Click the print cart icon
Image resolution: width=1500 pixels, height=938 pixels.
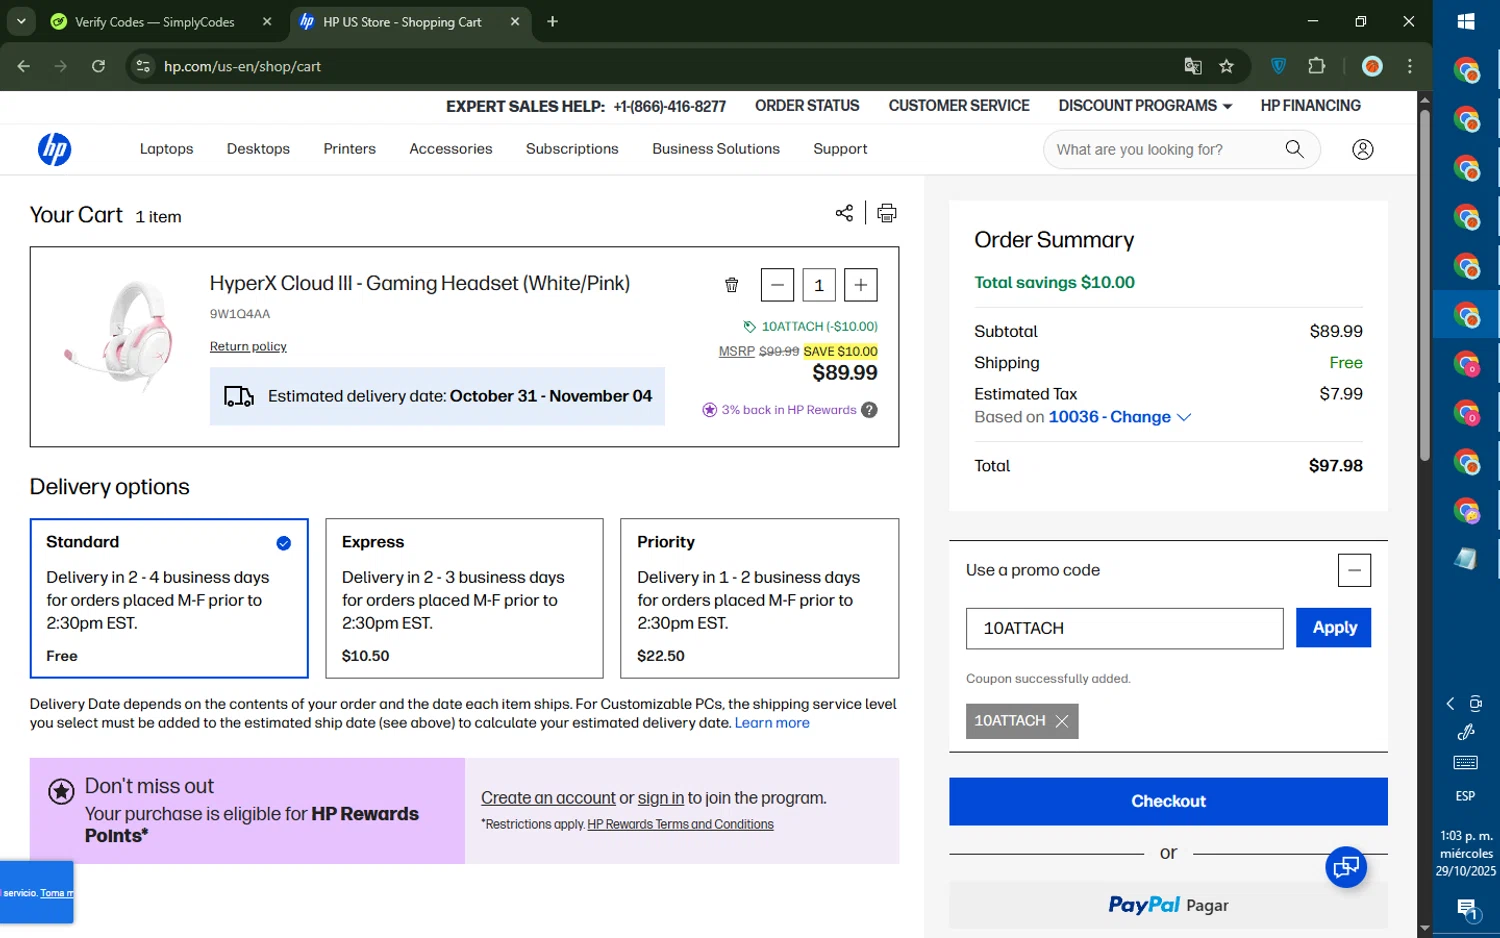886,213
